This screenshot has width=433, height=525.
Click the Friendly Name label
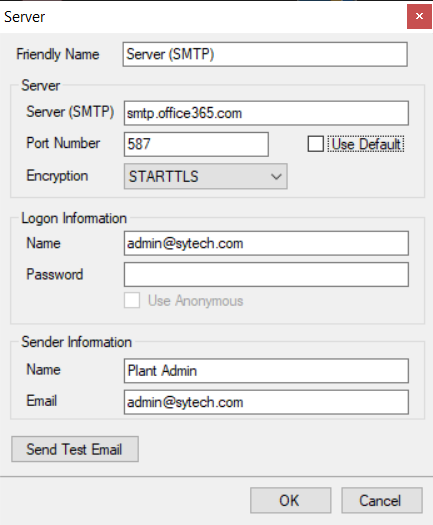58,54
